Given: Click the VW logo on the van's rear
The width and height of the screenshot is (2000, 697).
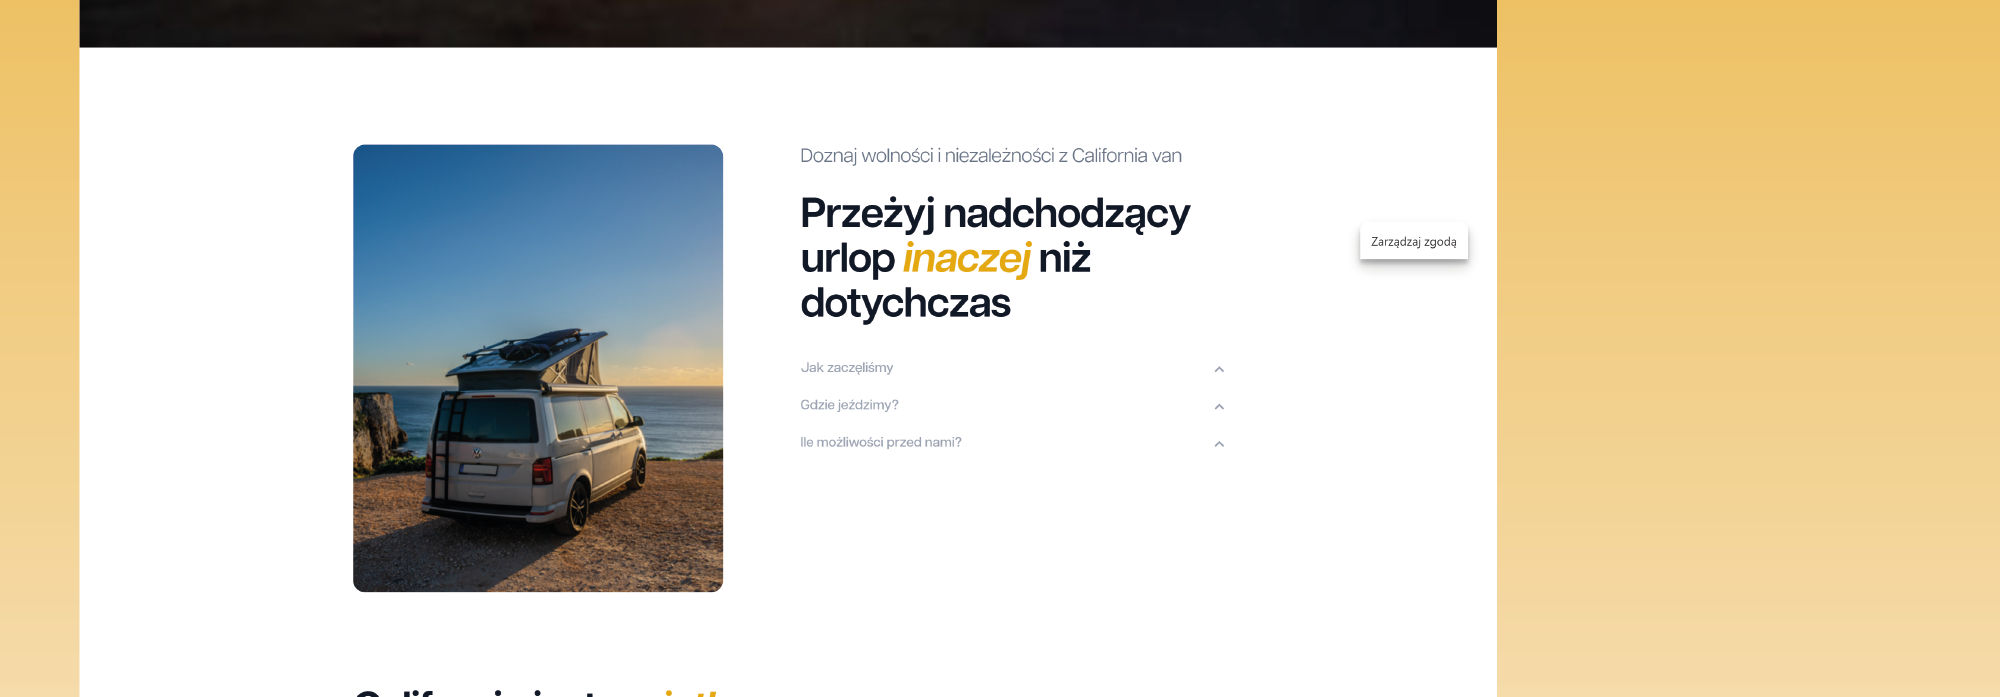Looking at the screenshot, I should (477, 453).
